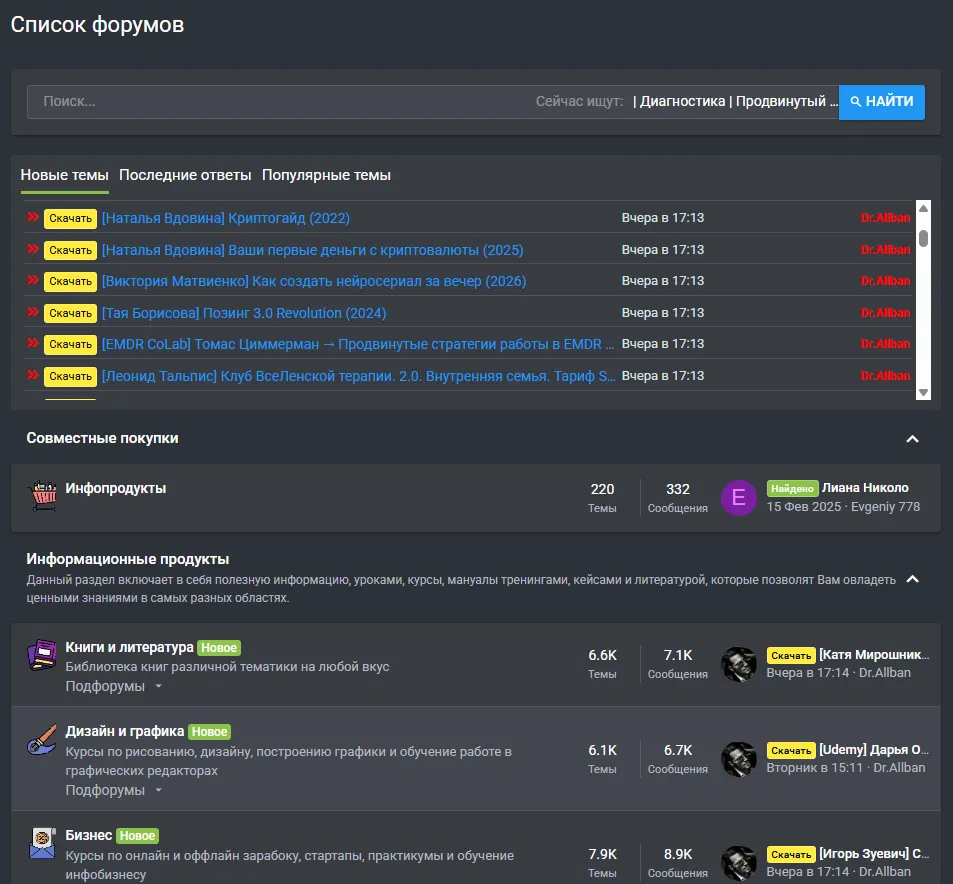Click the Дизайн и графика paintbrush icon
The height and width of the screenshot is (884, 953).
click(x=42, y=739)
